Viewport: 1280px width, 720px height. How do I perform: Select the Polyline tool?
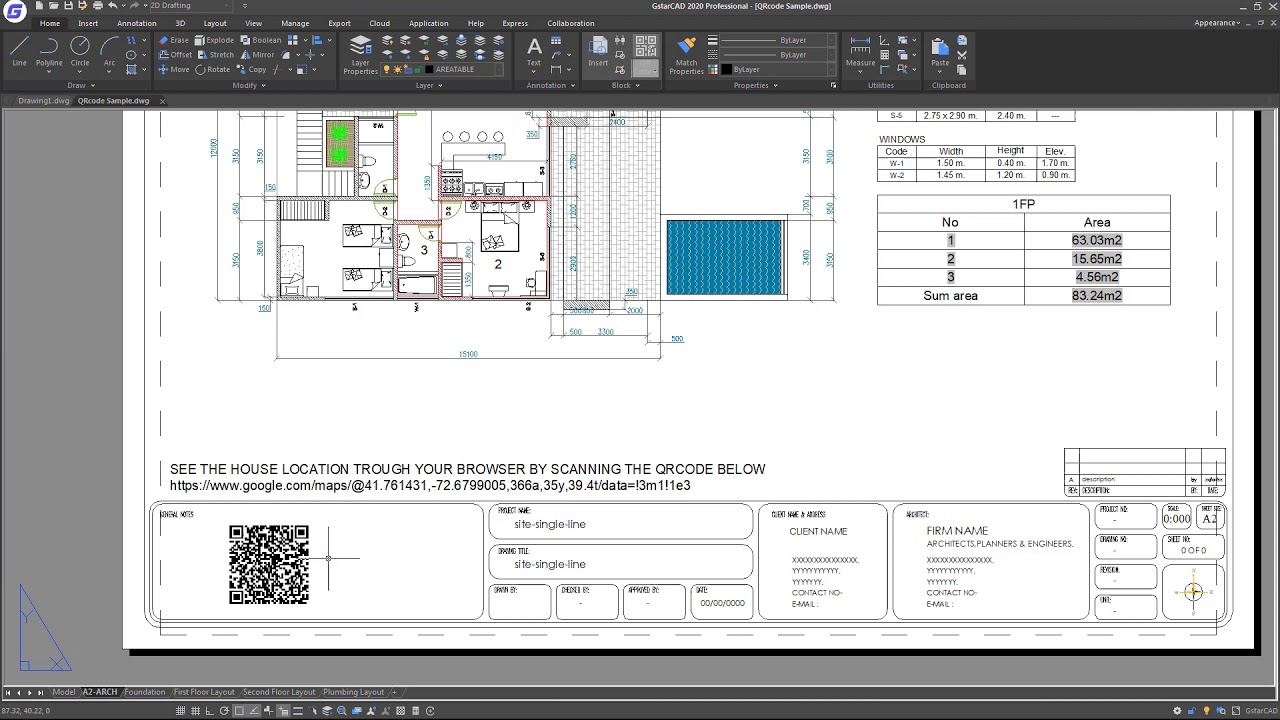(x=49, y=52)
